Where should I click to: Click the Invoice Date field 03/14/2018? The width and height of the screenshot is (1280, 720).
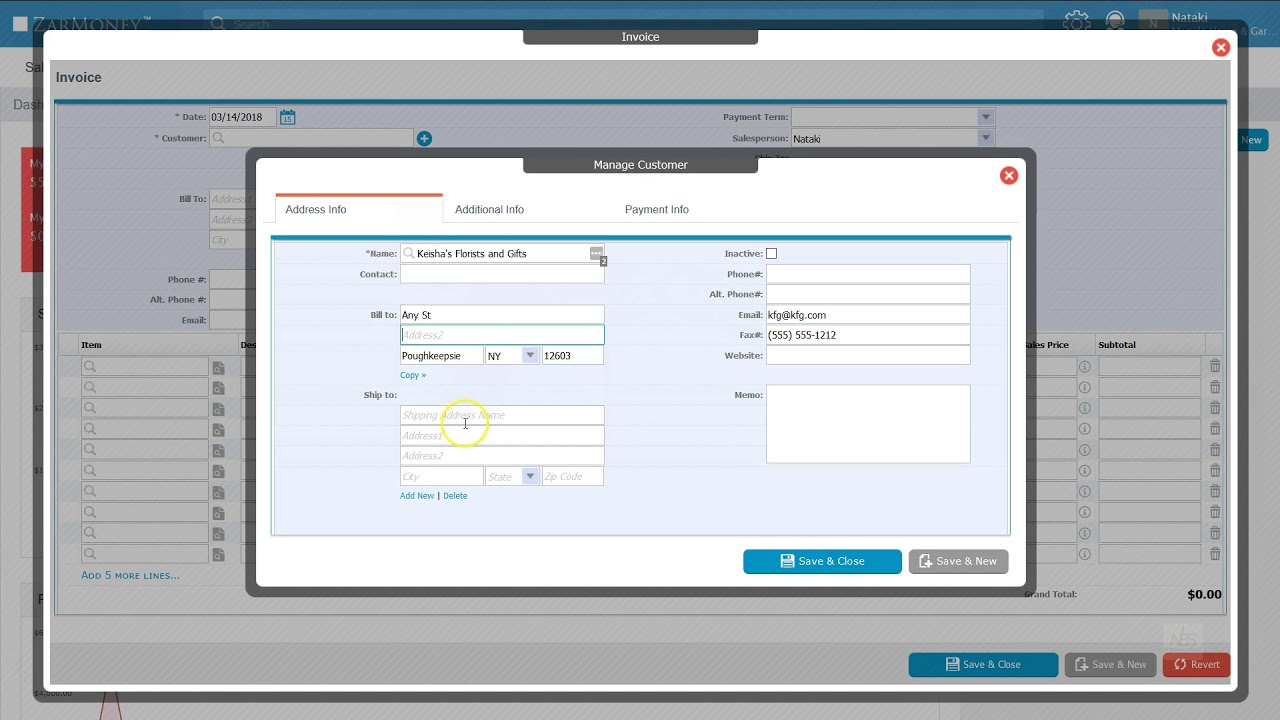coord(243,117)
